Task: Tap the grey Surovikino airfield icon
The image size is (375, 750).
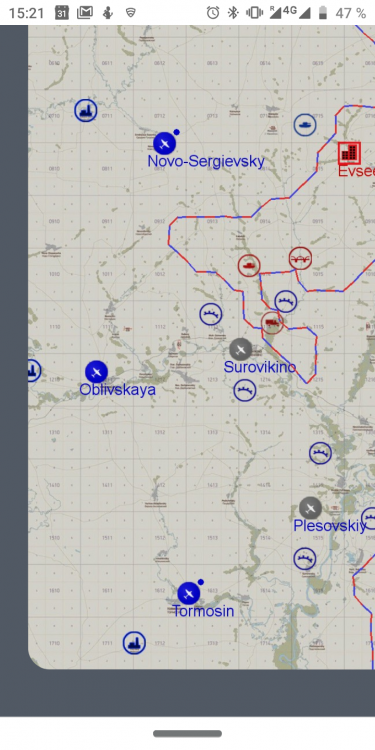Action: pyautogui.click(x=241, y=349)
